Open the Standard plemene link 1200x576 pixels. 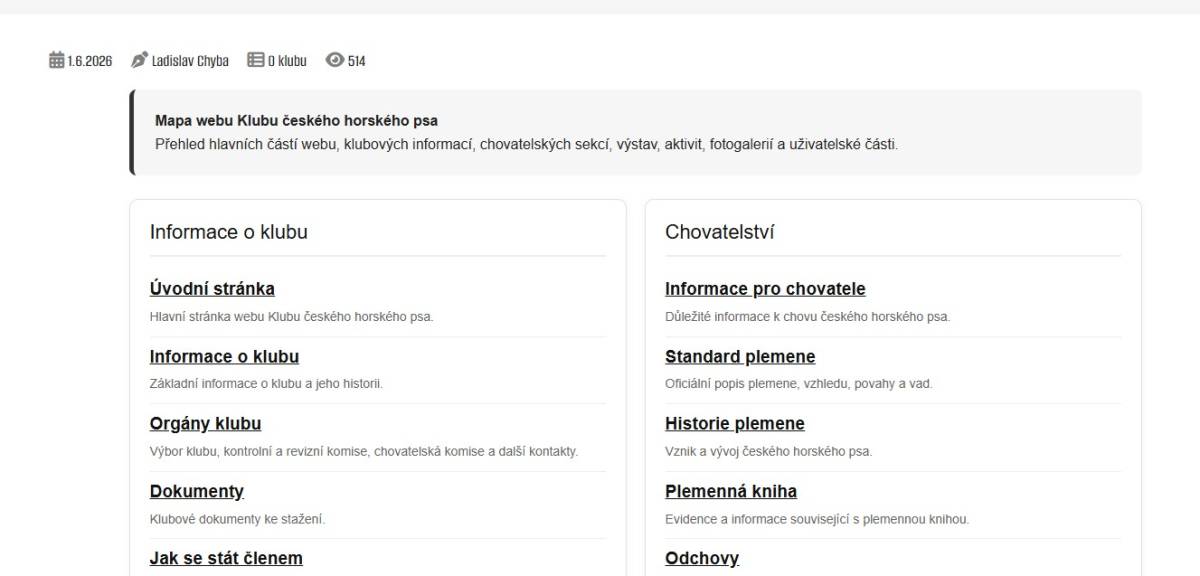(x=740, y=356)
